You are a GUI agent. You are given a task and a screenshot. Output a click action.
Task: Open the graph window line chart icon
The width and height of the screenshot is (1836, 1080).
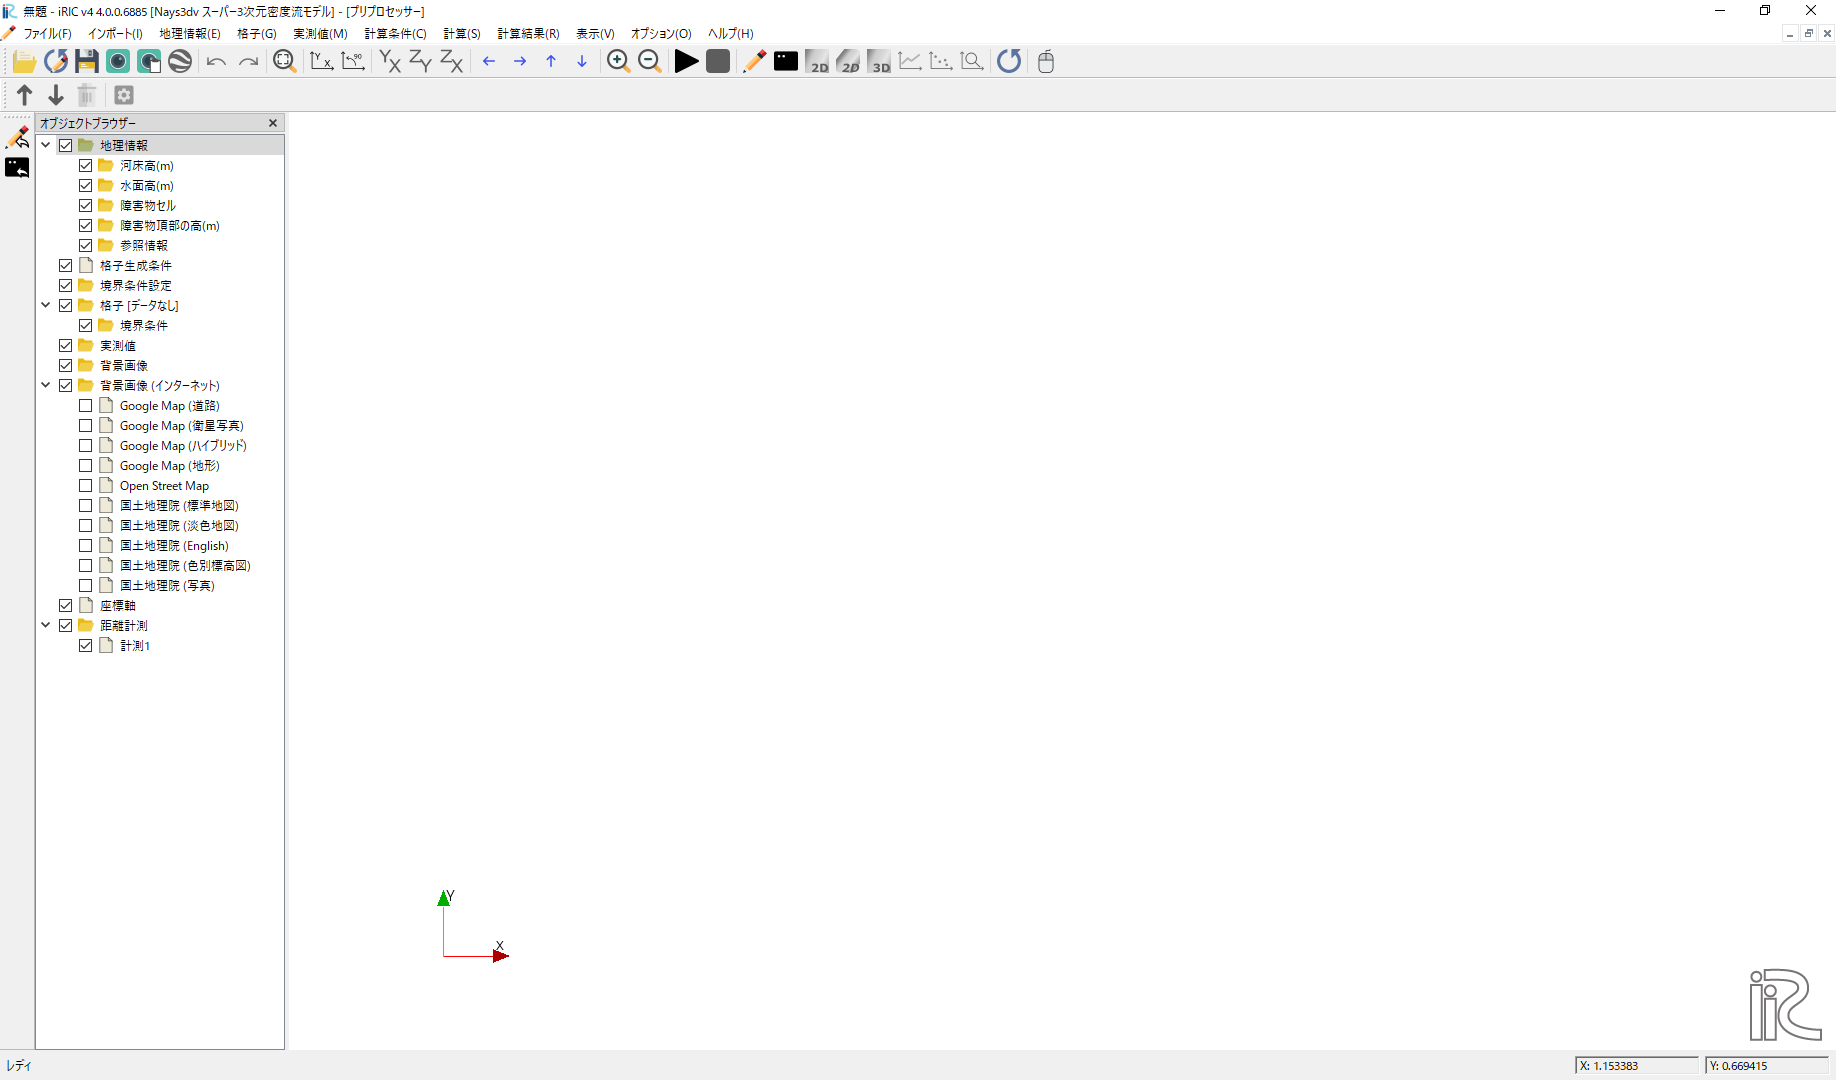coord(910,62)
